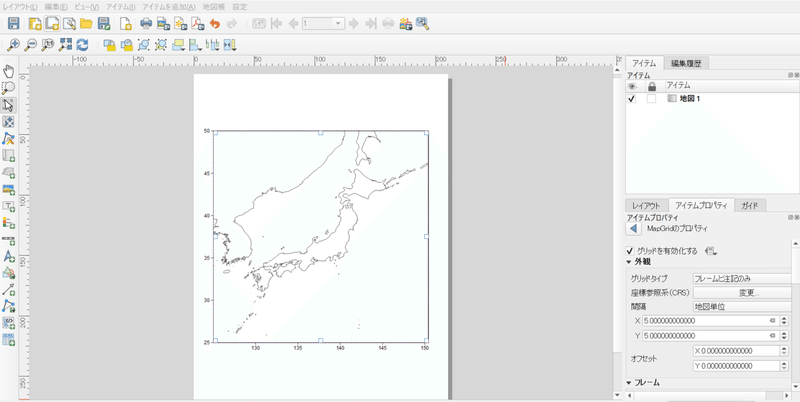800x402 pixels.
Task: Group the selected items
Action: [144, 45]
